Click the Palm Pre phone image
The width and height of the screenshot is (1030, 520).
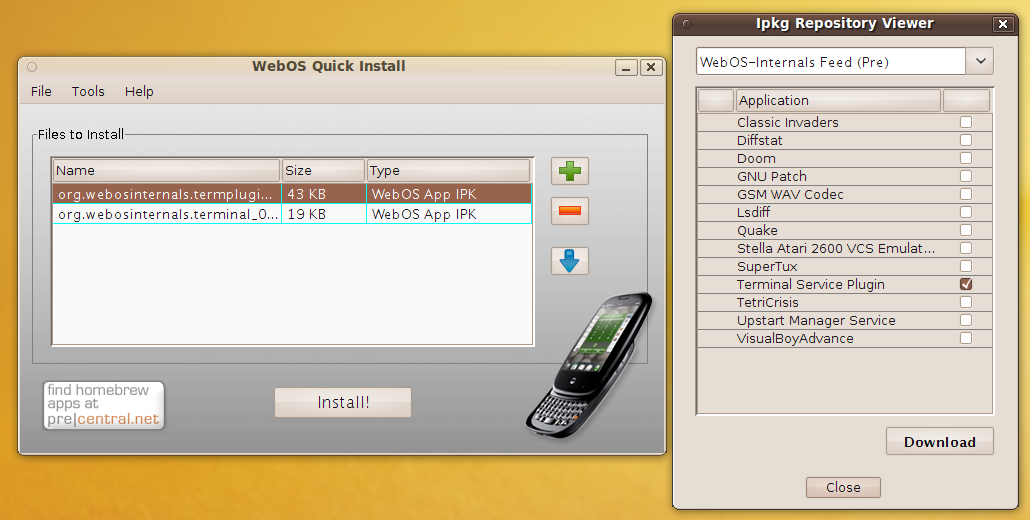click(x=590, y=365)
